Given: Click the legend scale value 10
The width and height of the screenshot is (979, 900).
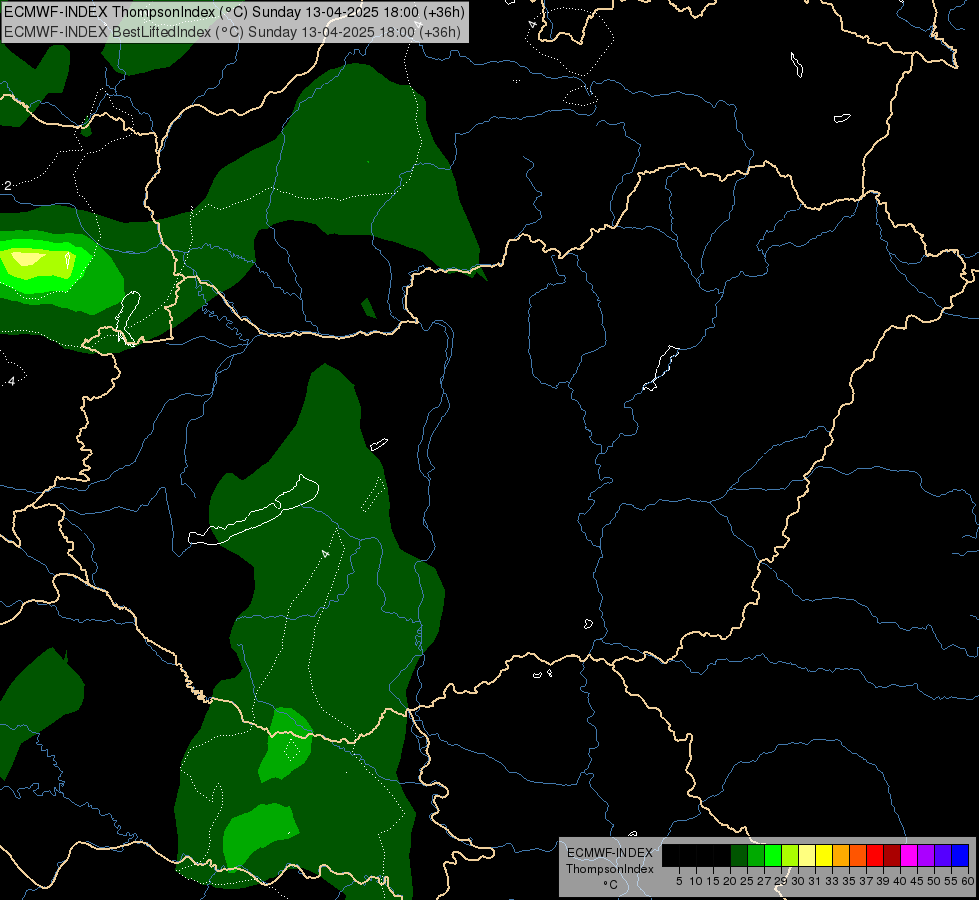Looking at the screenshot, I should [x=696, y=881].
